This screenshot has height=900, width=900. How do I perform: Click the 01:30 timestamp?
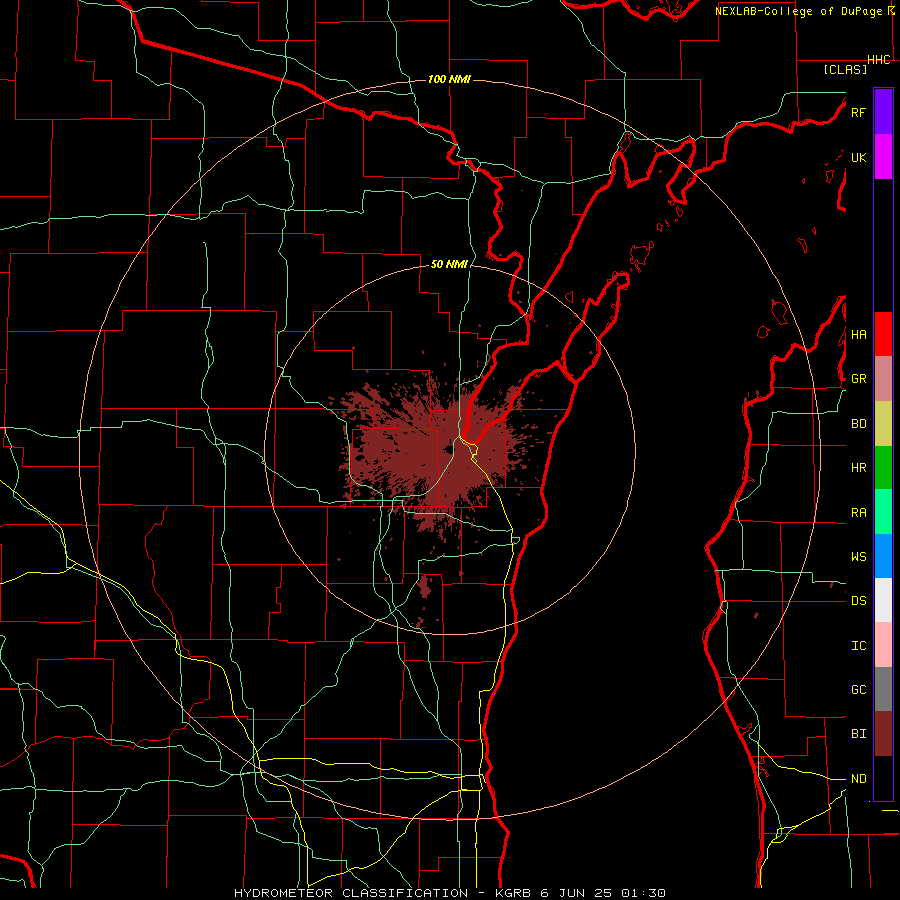642,893
